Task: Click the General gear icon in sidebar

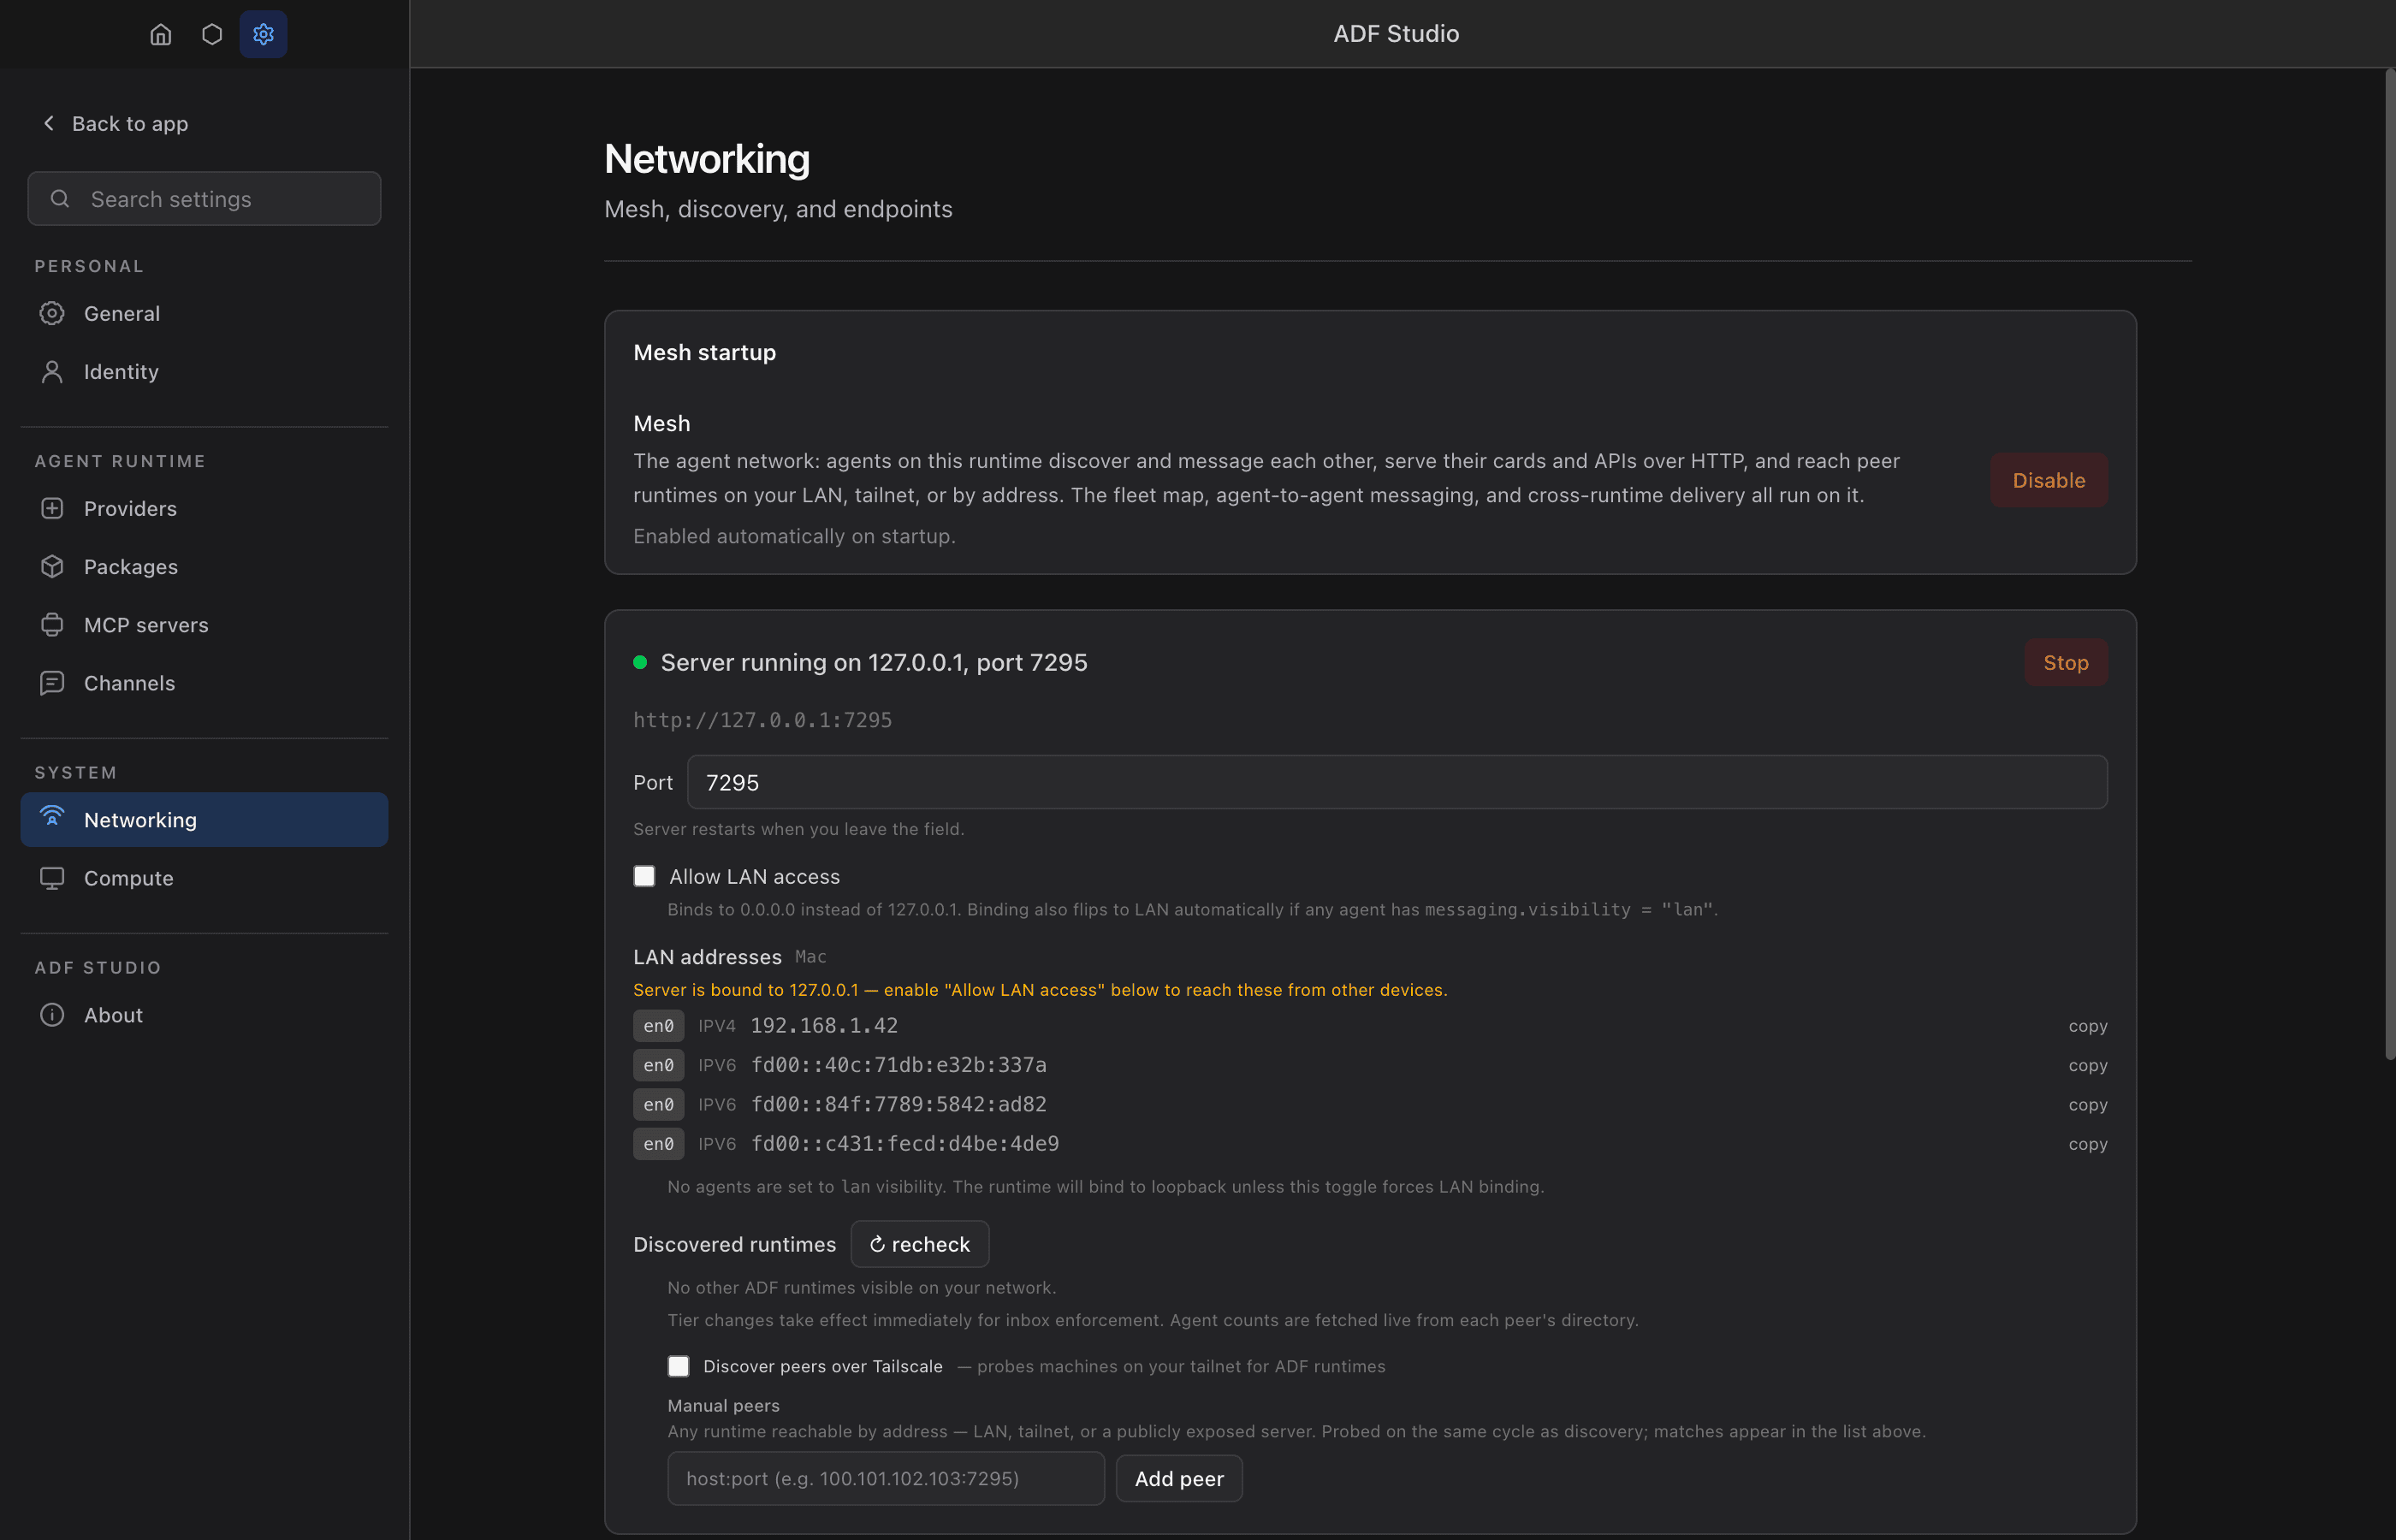Action: (52, 313)
